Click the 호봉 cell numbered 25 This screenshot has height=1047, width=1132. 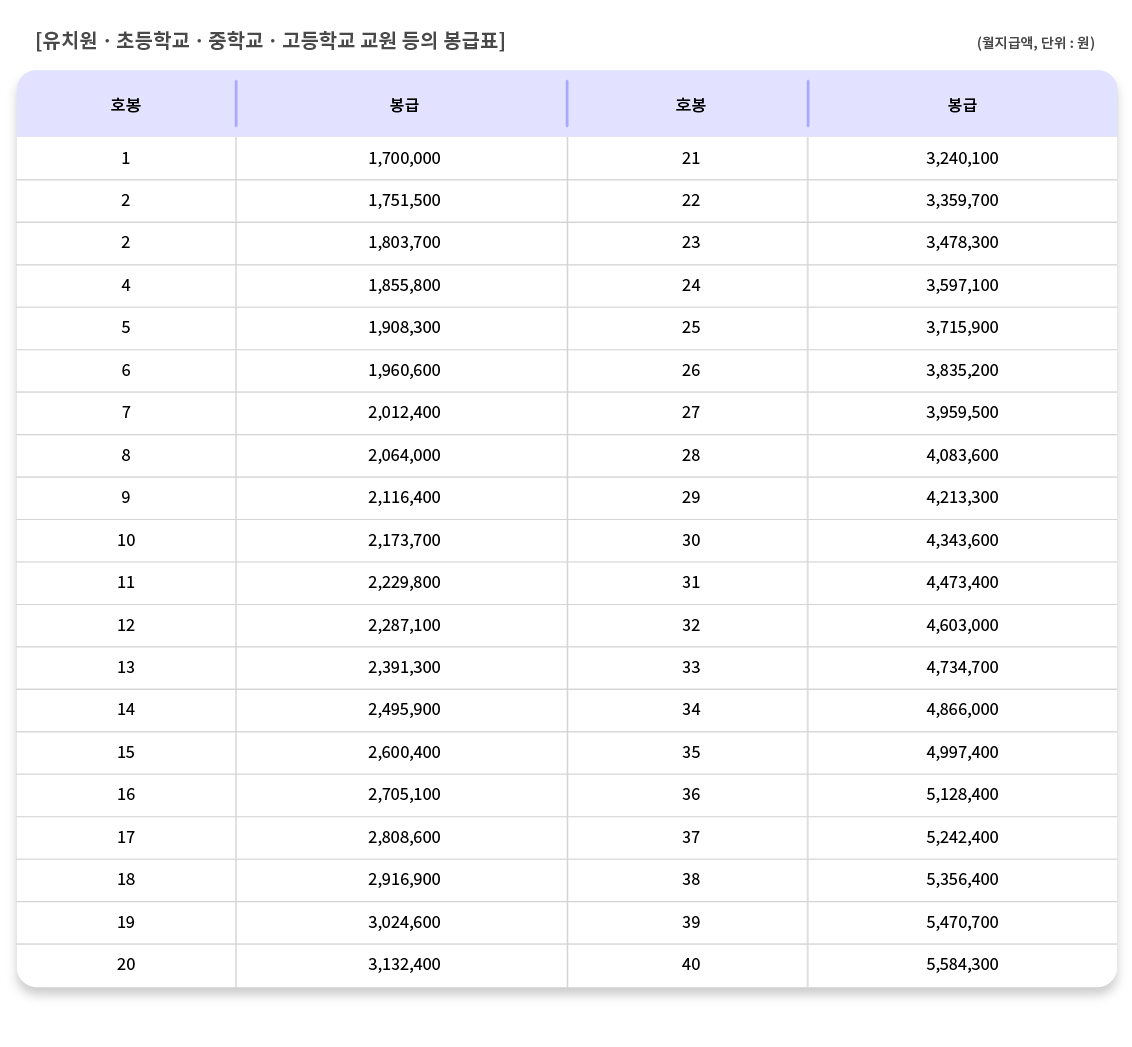coord(691,328)
